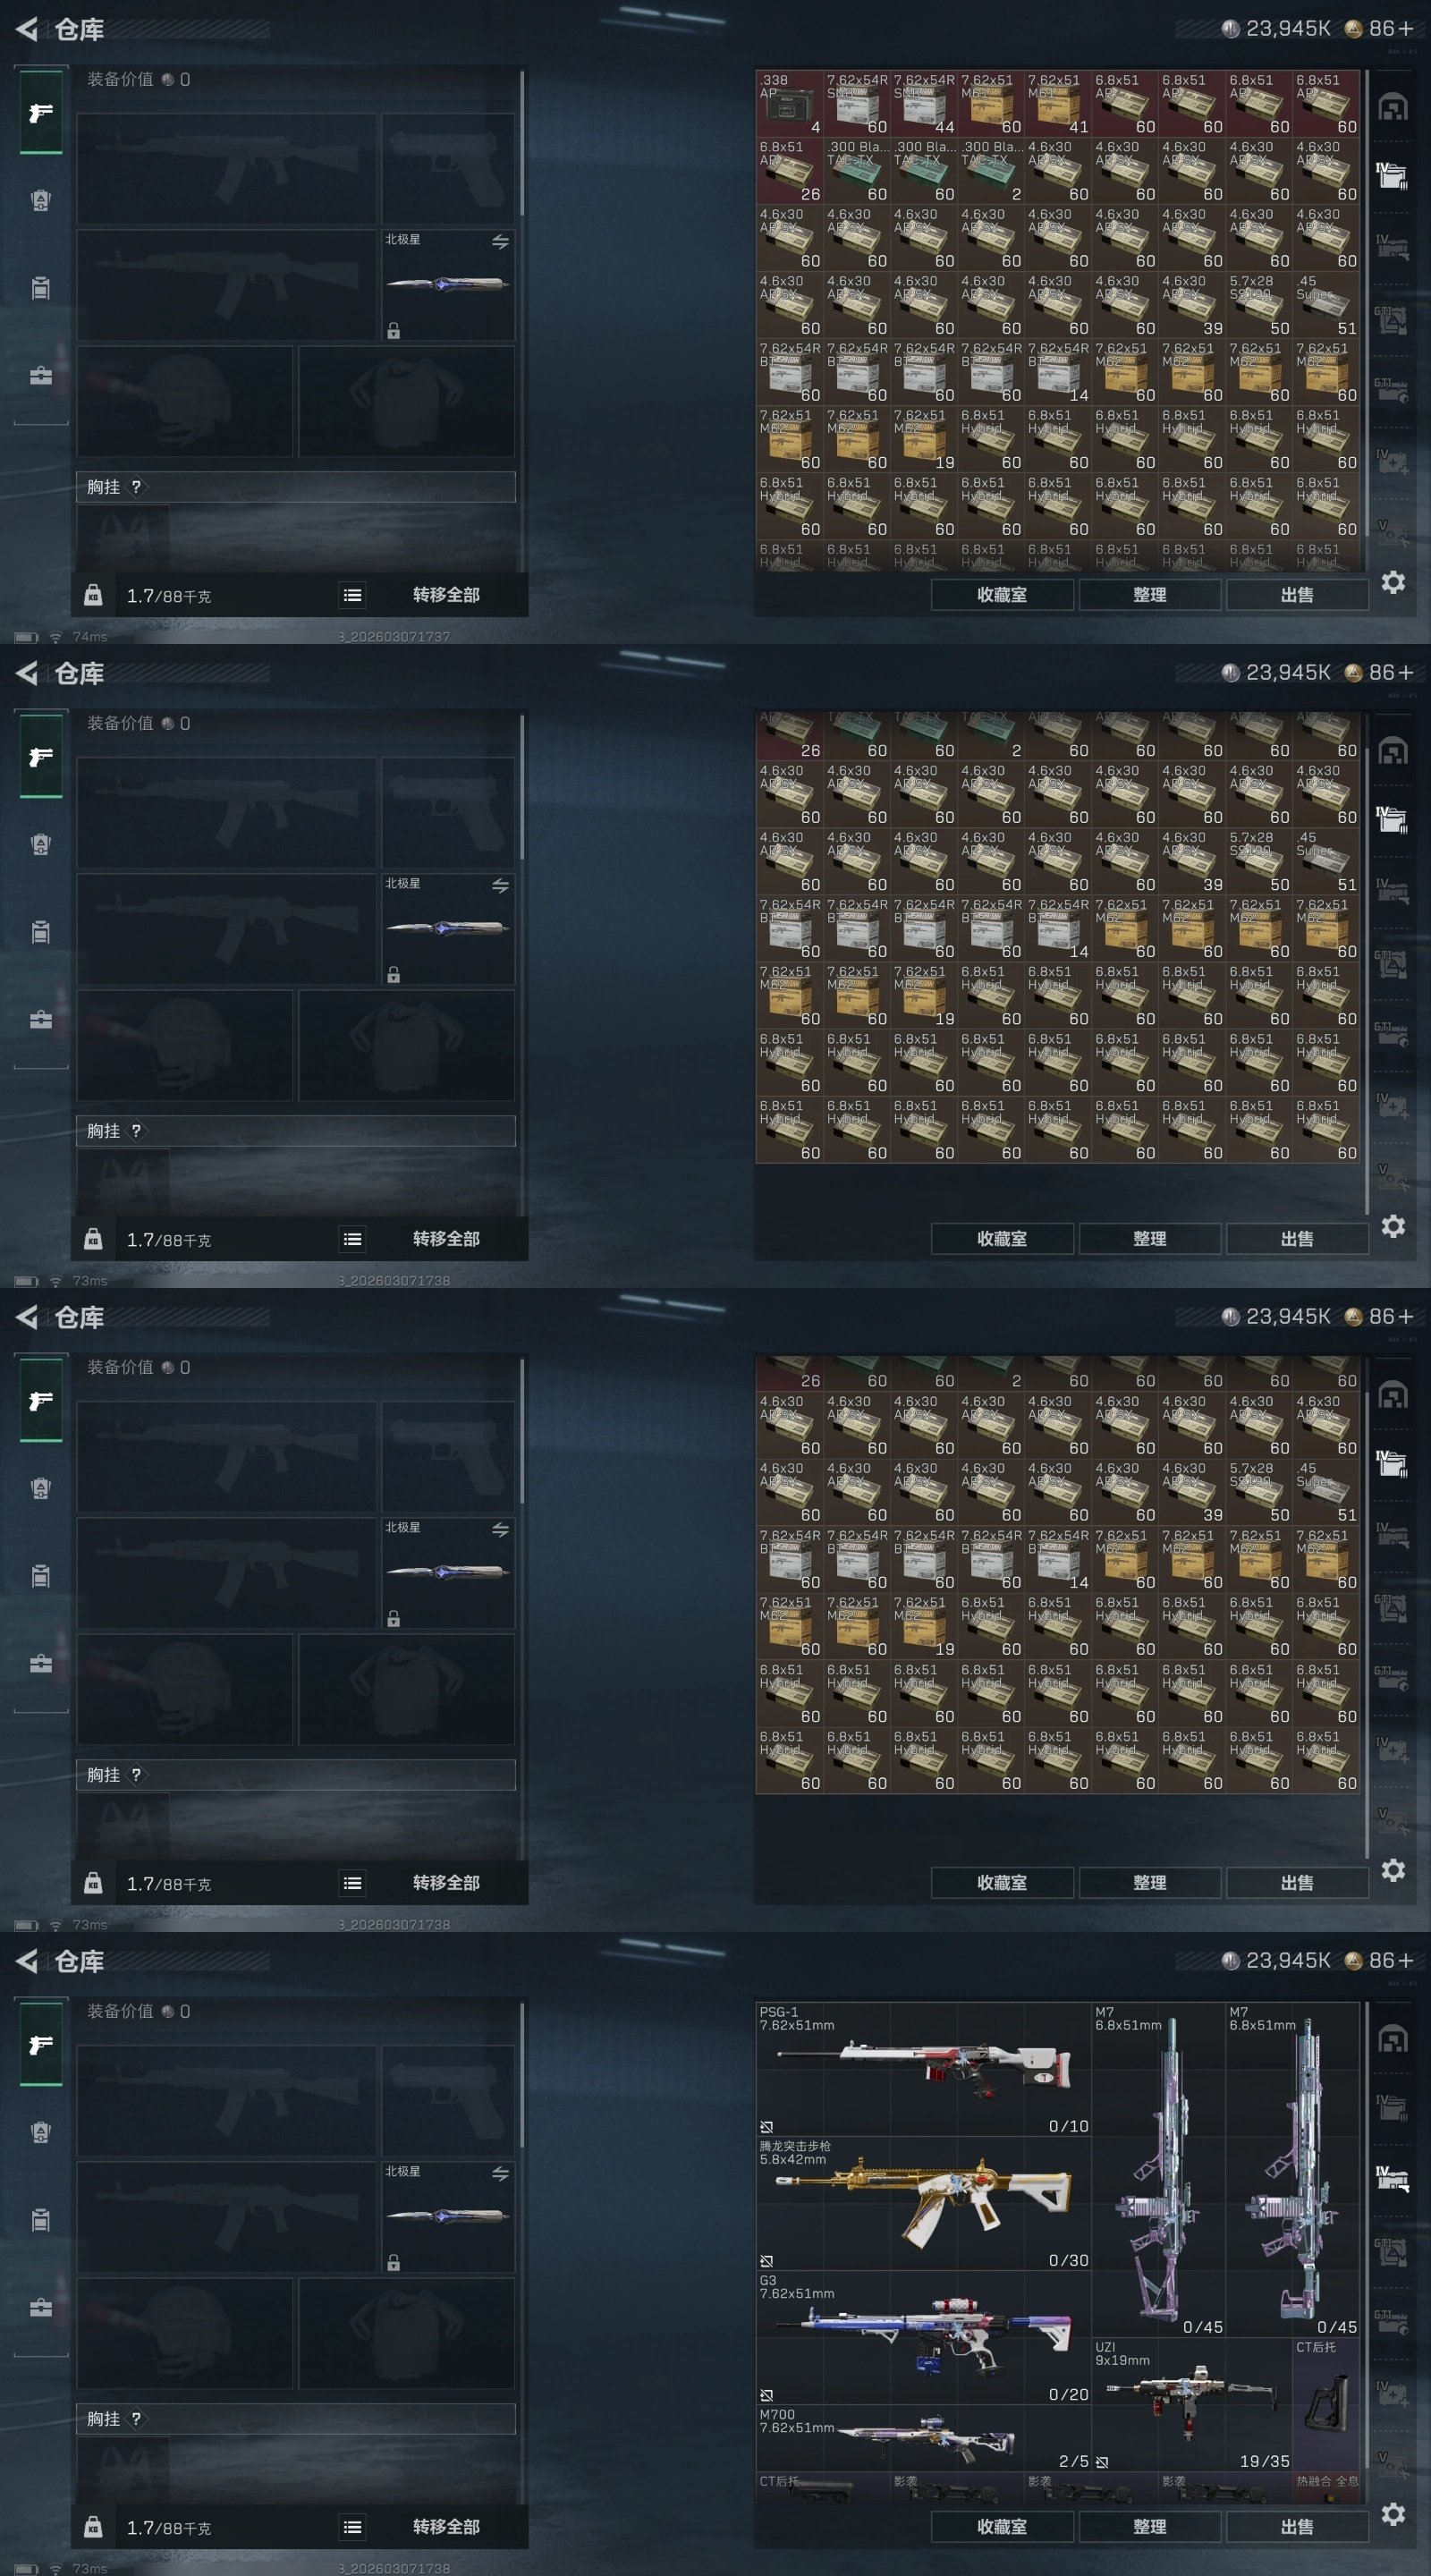Click inventory scrollbar beside the .338 AP ammo grid
The width and height of the screenshot is (1431, 2576).
(x=1367, y=320)
